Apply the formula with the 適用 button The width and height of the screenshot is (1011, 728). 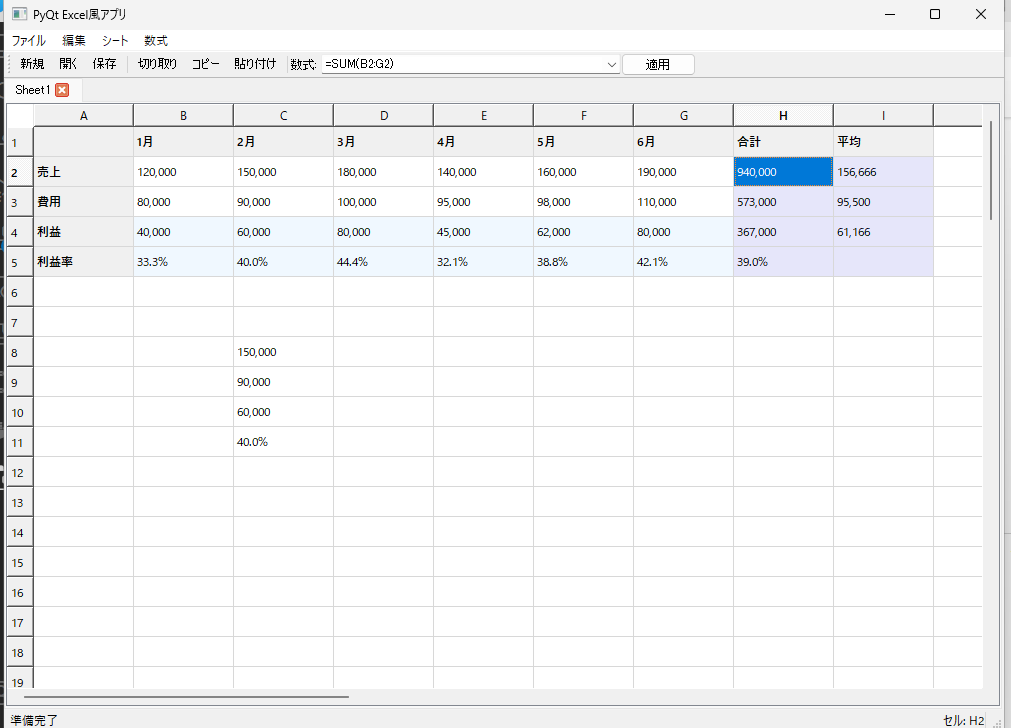pyautogui.click(x=658, y=63)
